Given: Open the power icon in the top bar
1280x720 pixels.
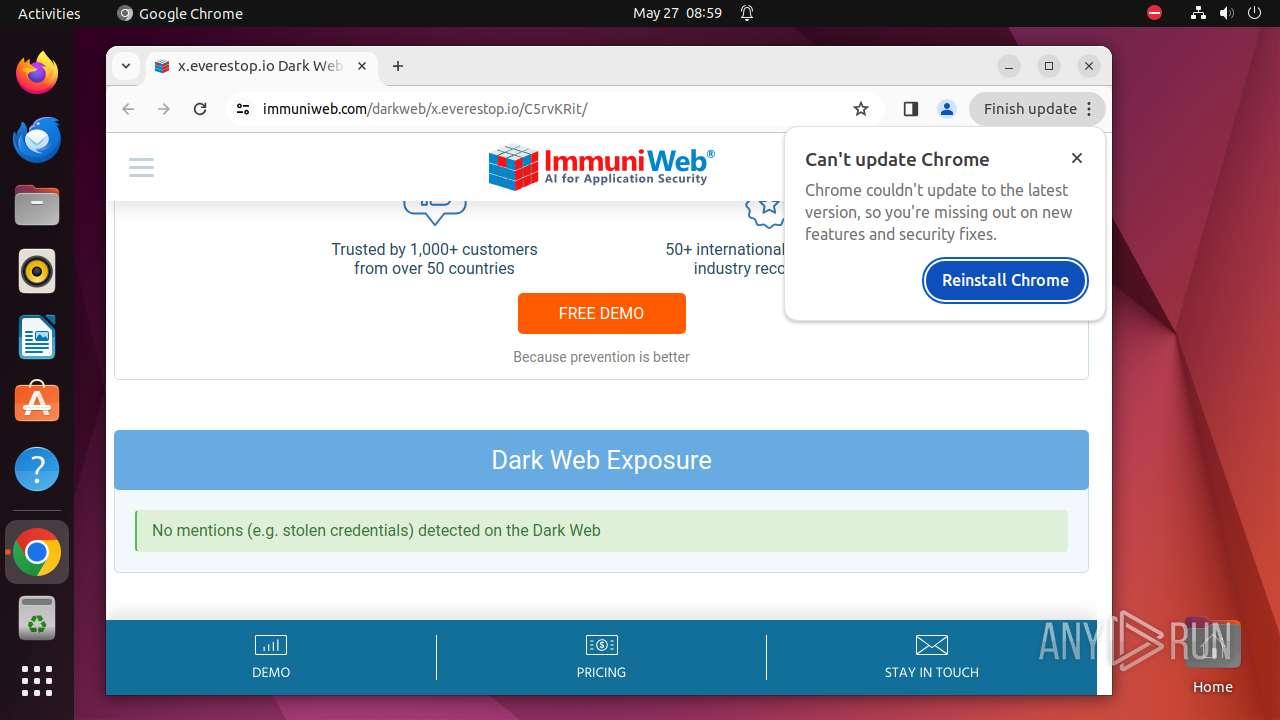Looking at the screenshot, I should pyautogui.click(x=1254, y=13).
